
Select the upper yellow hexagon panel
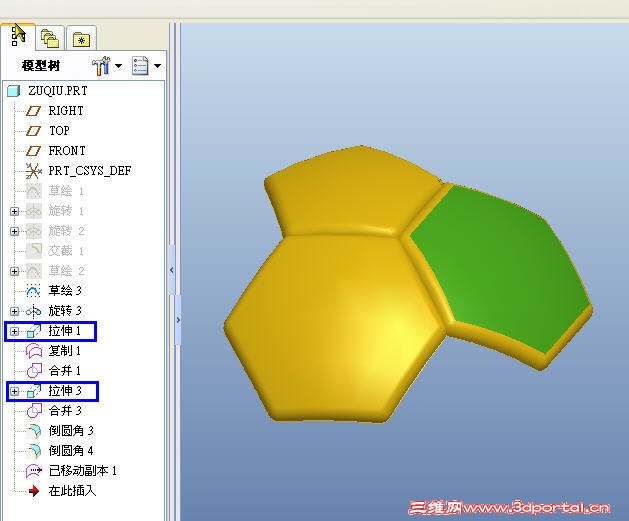point(353,193)
